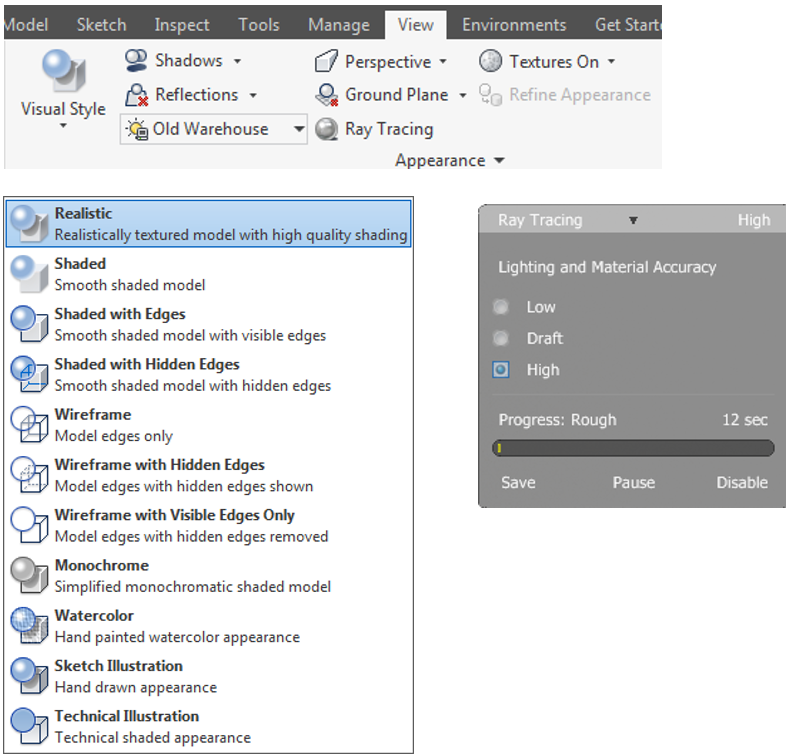794x756 pixels.
Task: Expand the Appearance panel arrow
Action: click(x=499, y=161)
